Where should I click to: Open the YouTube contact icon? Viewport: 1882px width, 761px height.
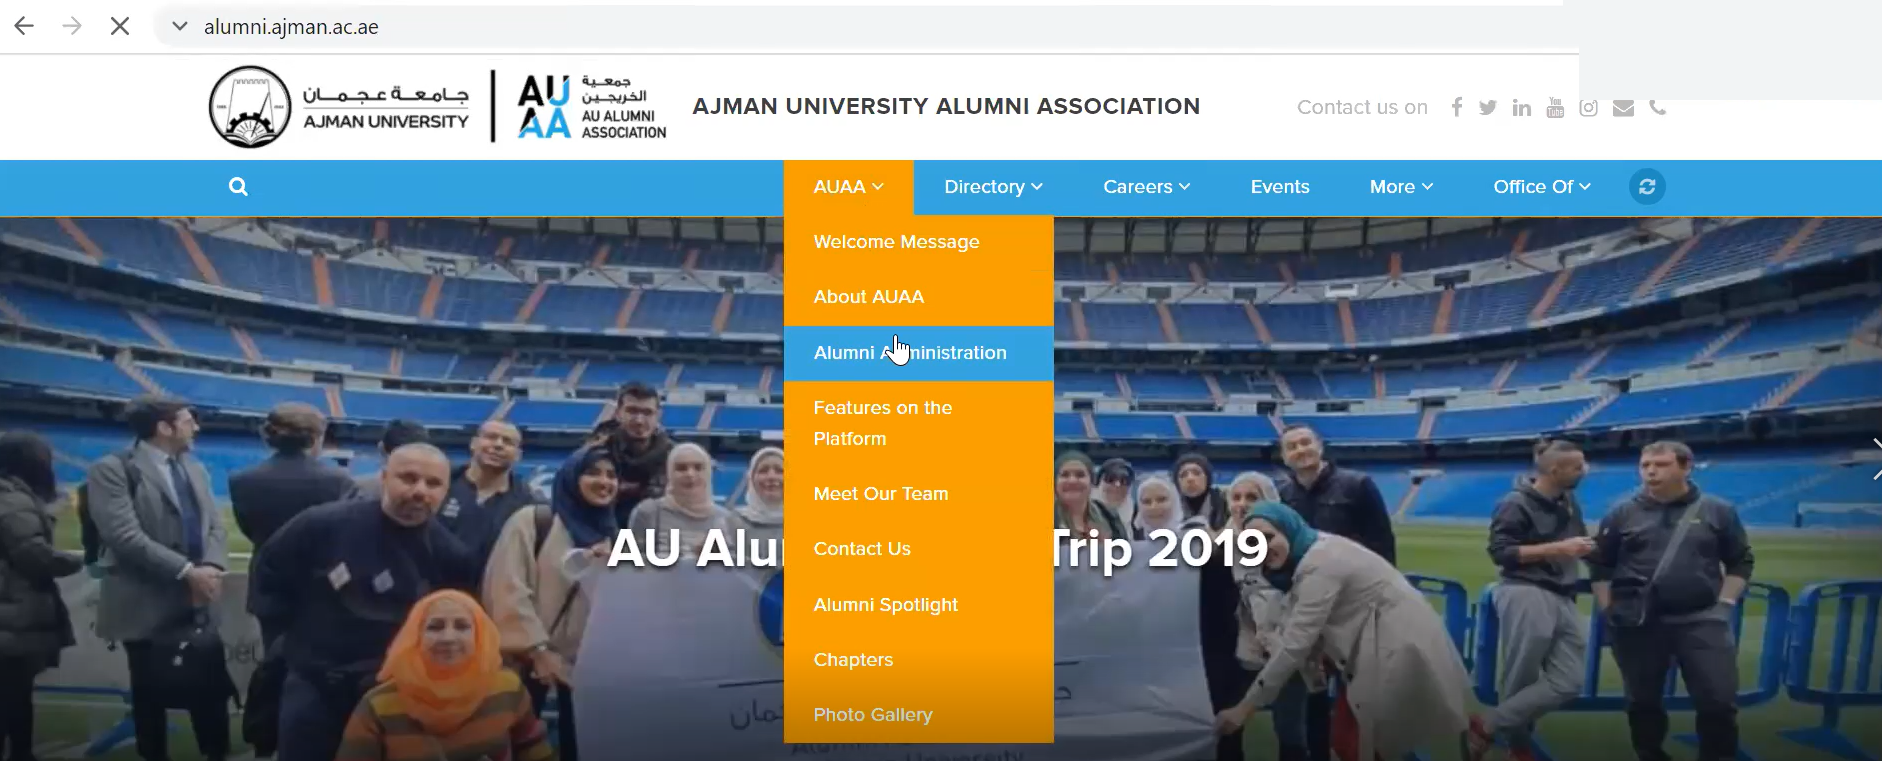pyautogui.click(x=1555, y=107)
